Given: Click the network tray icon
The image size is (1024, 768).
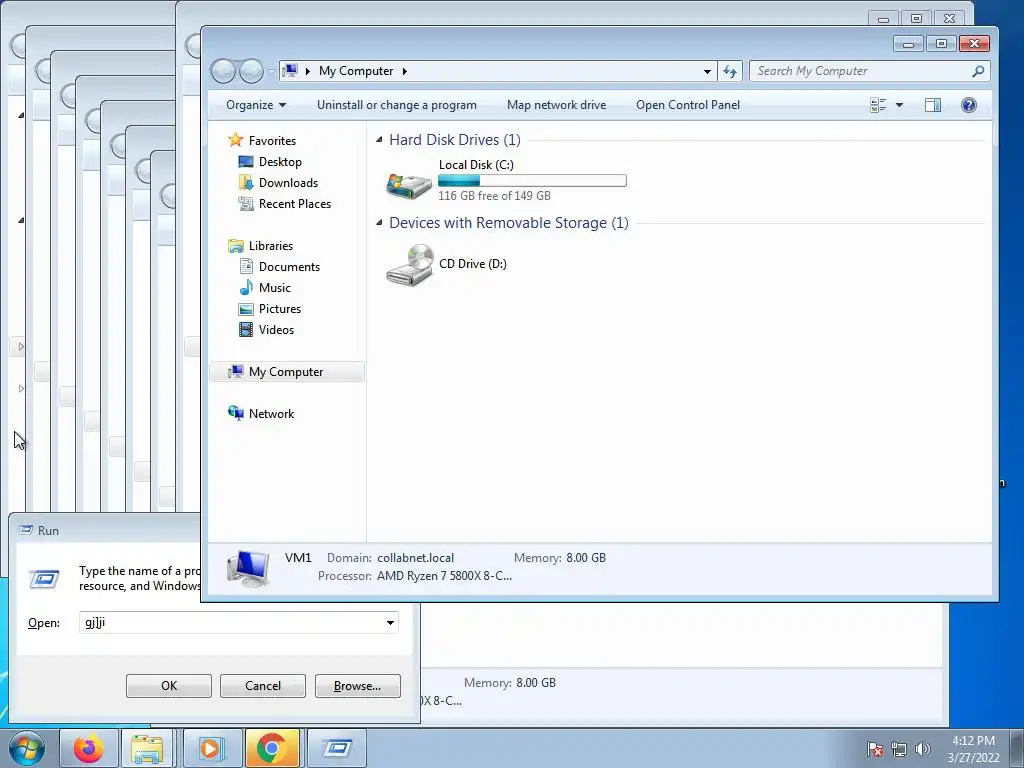Looking at the screenshot, I should pyautogui.click(x=899, y=749).
